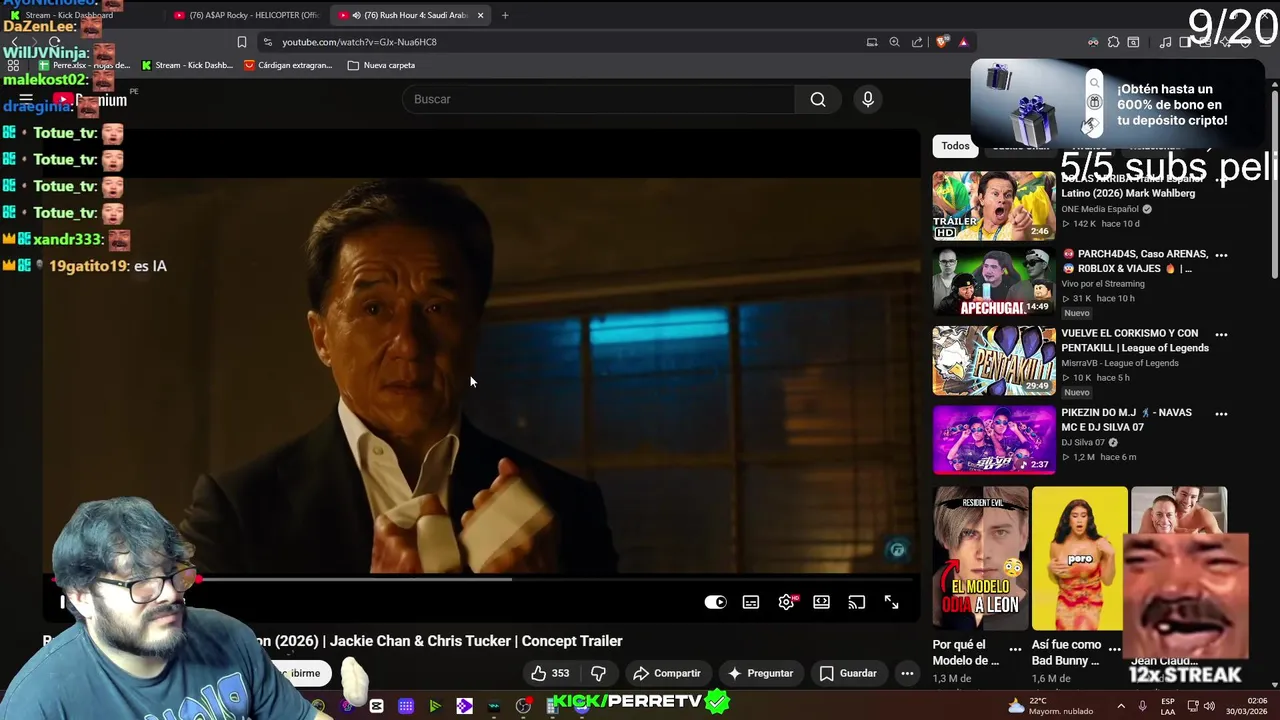This screenshot has width=1280, height=720.
Task: Click the Compartir share button
Action: pos(667,673)
